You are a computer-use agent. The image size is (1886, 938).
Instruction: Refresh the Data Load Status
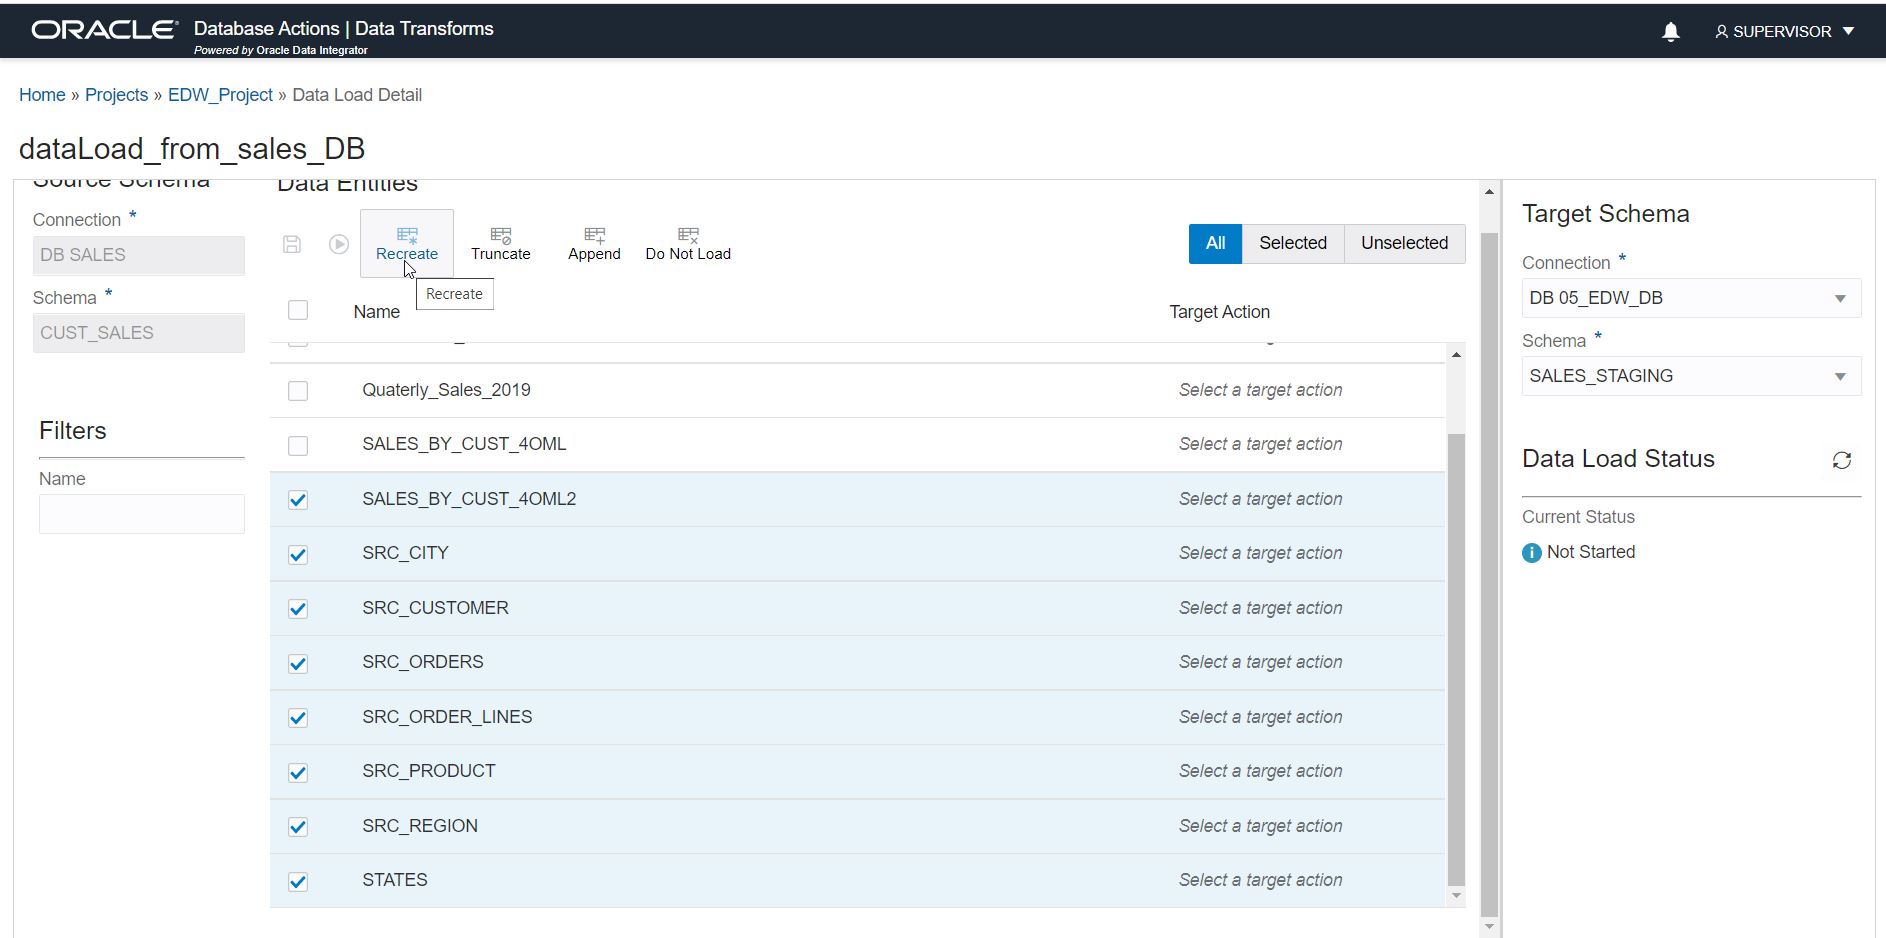(x=1841, y=460)
